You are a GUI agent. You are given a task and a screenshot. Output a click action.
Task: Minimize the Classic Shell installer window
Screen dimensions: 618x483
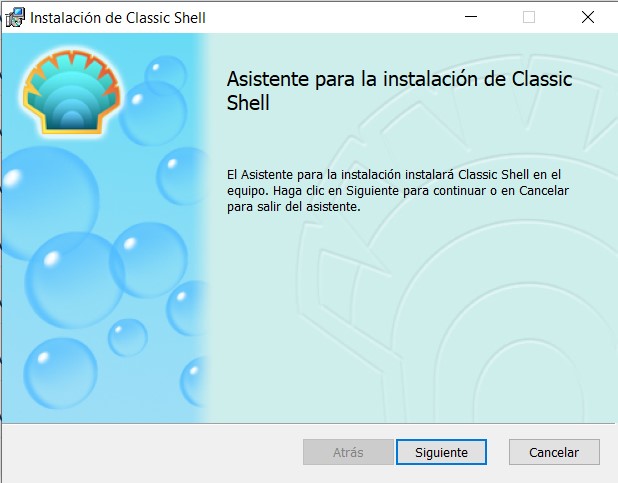[471, 17]
